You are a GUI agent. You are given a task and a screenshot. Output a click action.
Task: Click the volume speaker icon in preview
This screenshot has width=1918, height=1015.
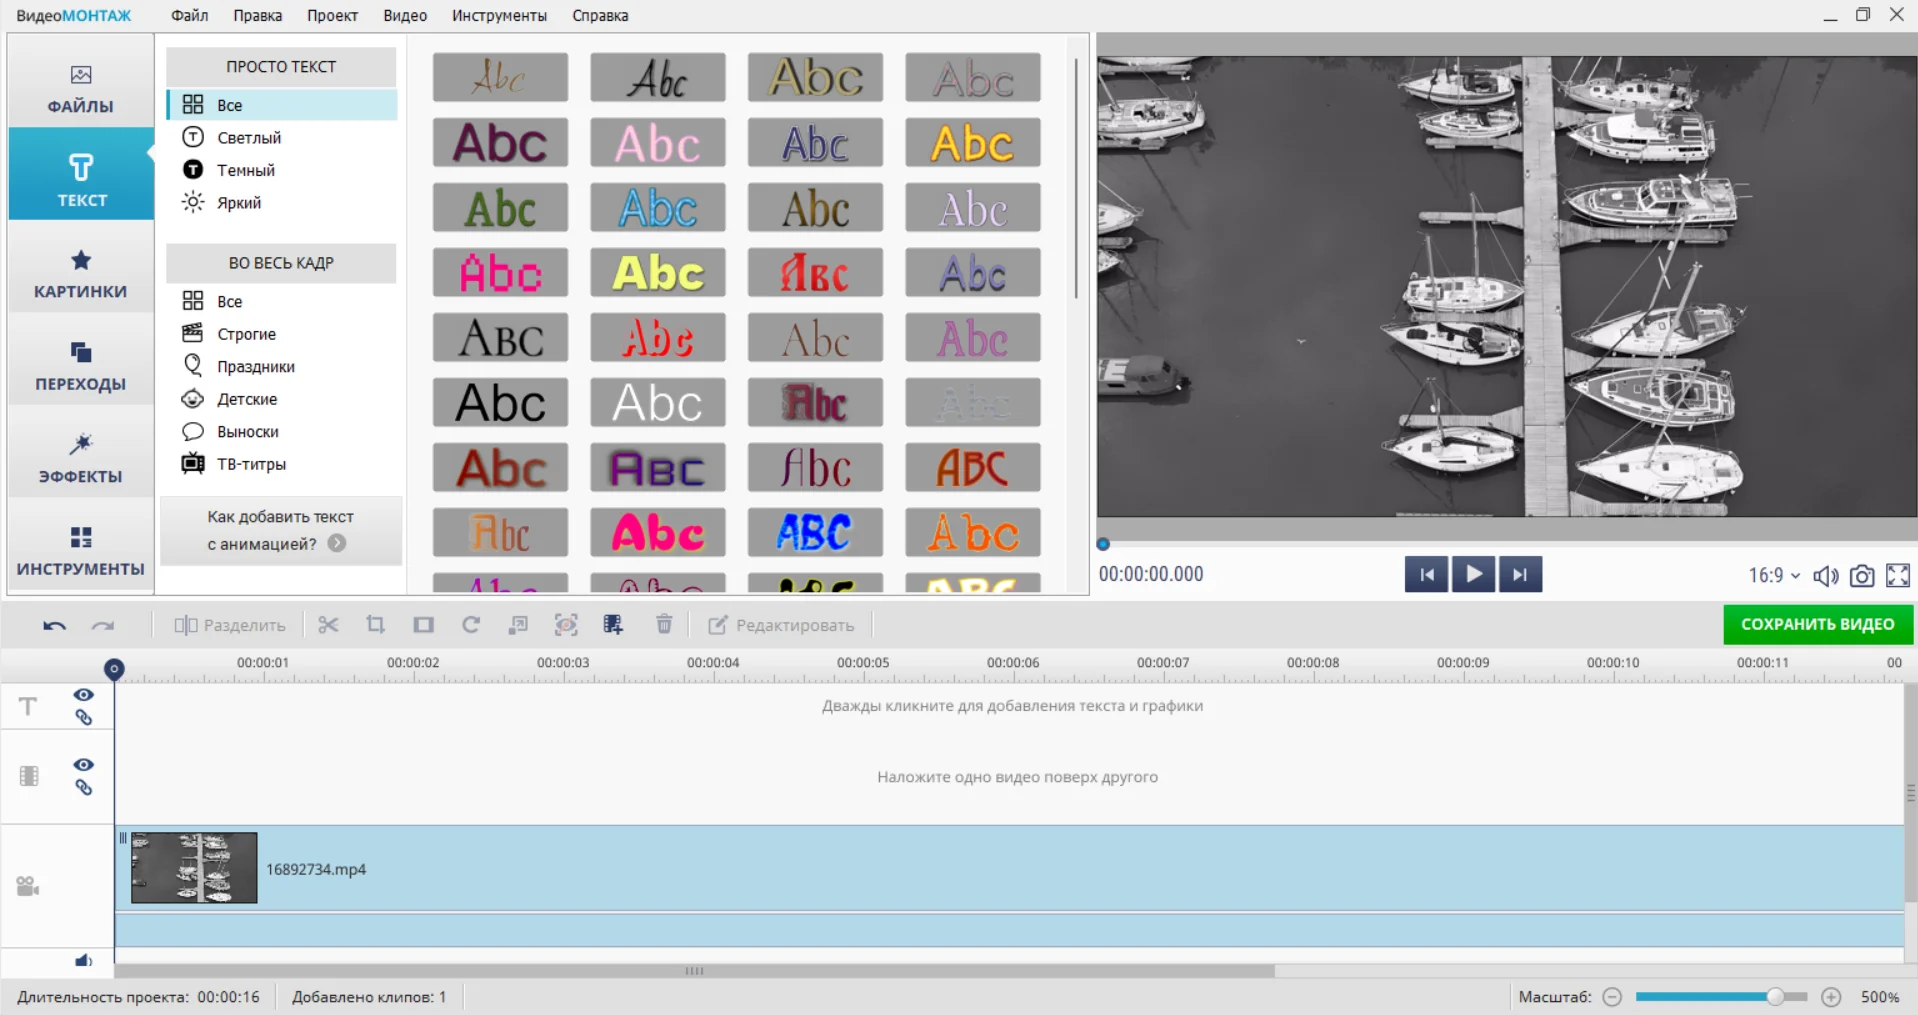(x=1826, y=576)
